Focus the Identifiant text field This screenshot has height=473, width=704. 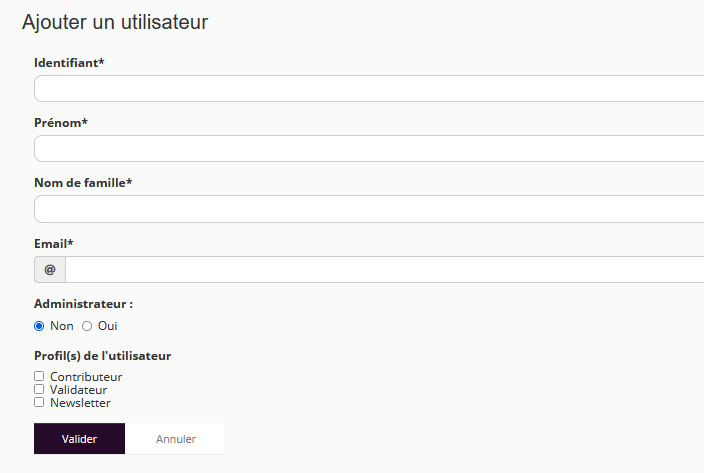370,89
